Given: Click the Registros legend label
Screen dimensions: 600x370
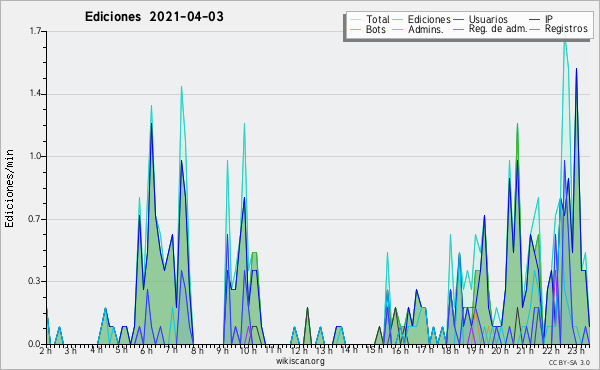Looking at the screenshot, I should 566,29.
